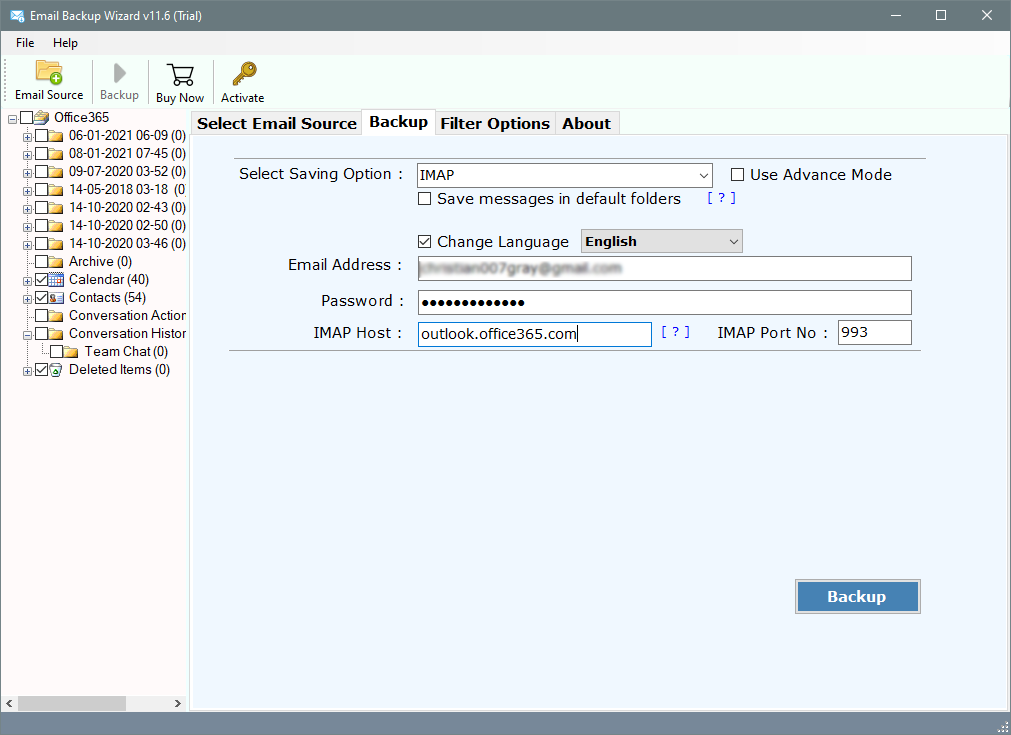1011x735 pixels.
Task: Click the Conversation History folder icon
Action: tap(56, 334)
